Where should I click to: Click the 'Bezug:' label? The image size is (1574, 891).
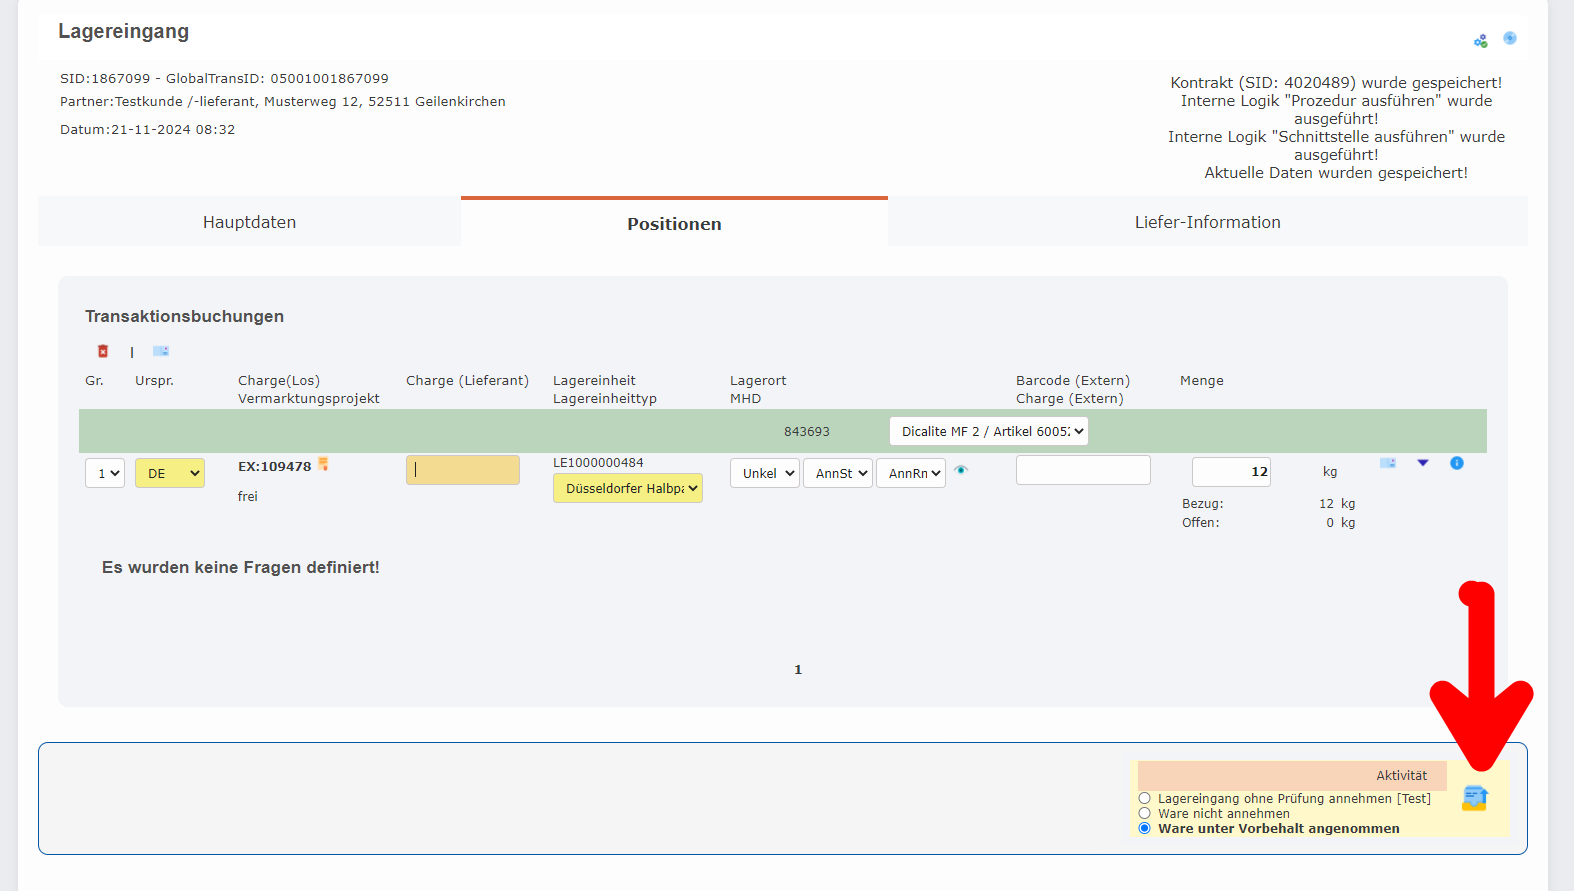pyautogui.click(x=1203, y=504)
